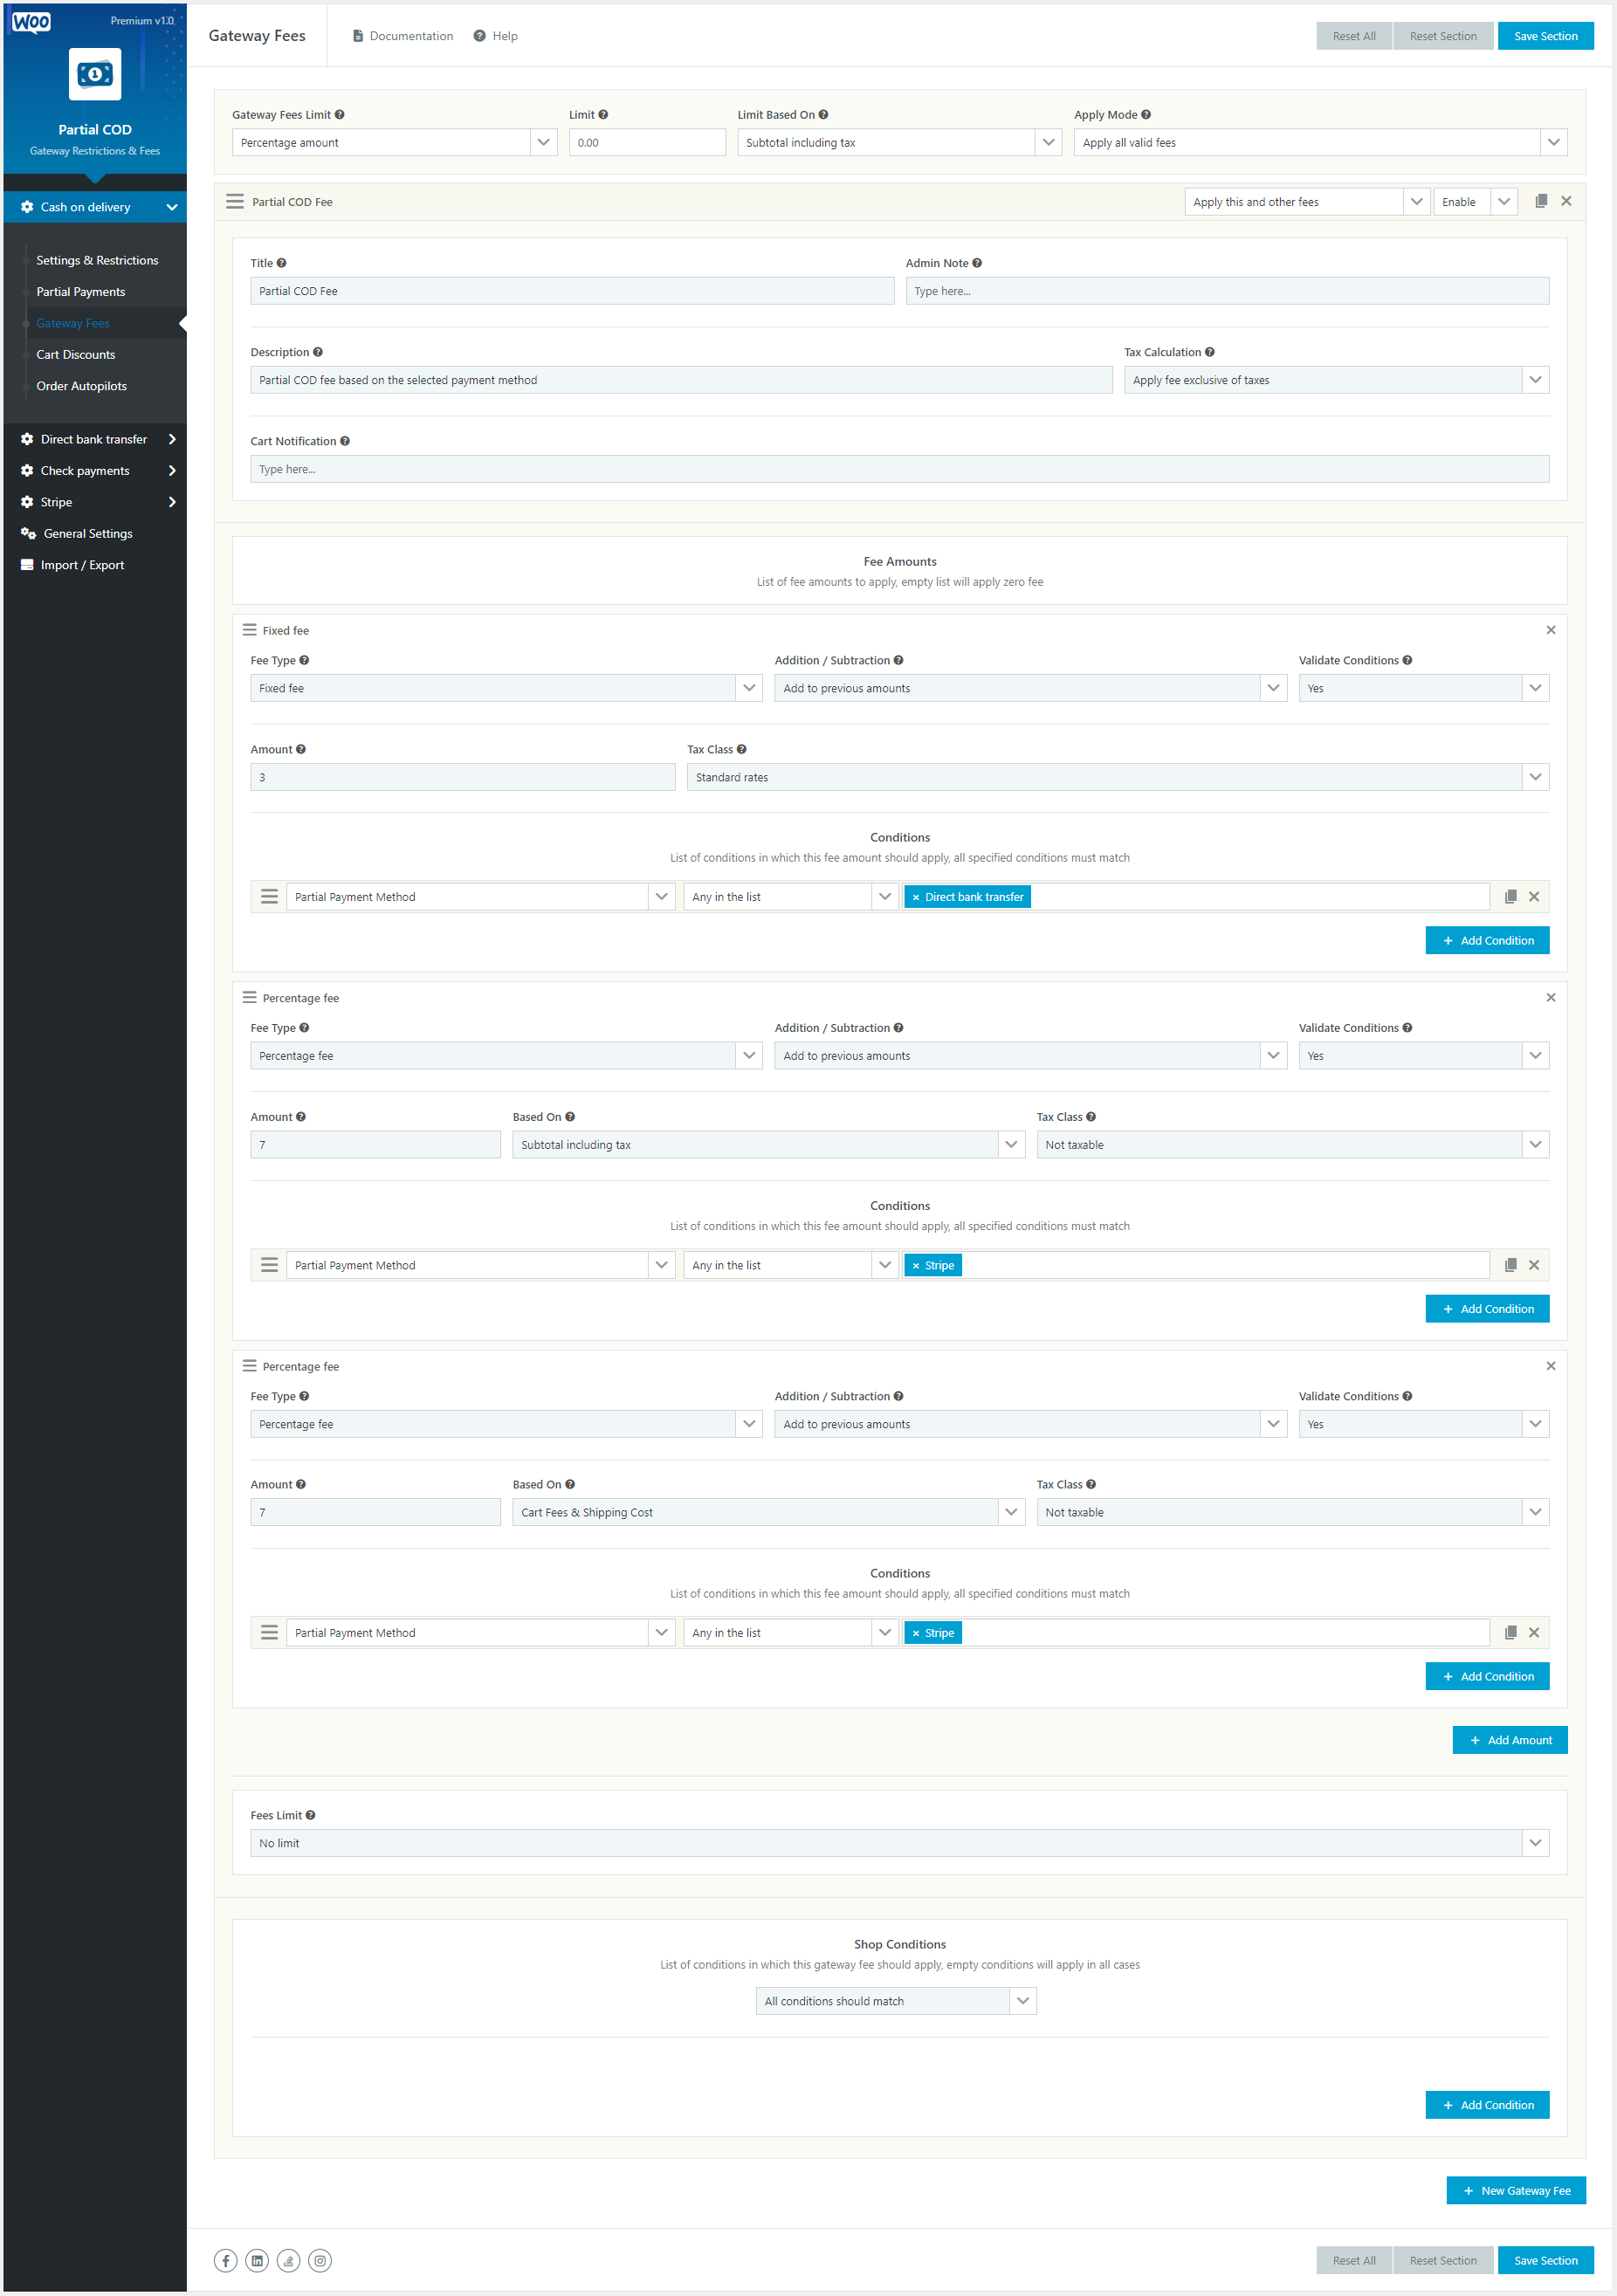
Task: Select Cart Discounts in the sidebar
Action: 76,354
